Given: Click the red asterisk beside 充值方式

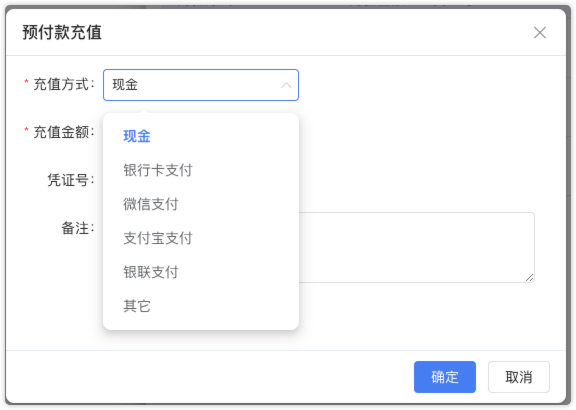Looking at the screenshot, I should point(26,82).
